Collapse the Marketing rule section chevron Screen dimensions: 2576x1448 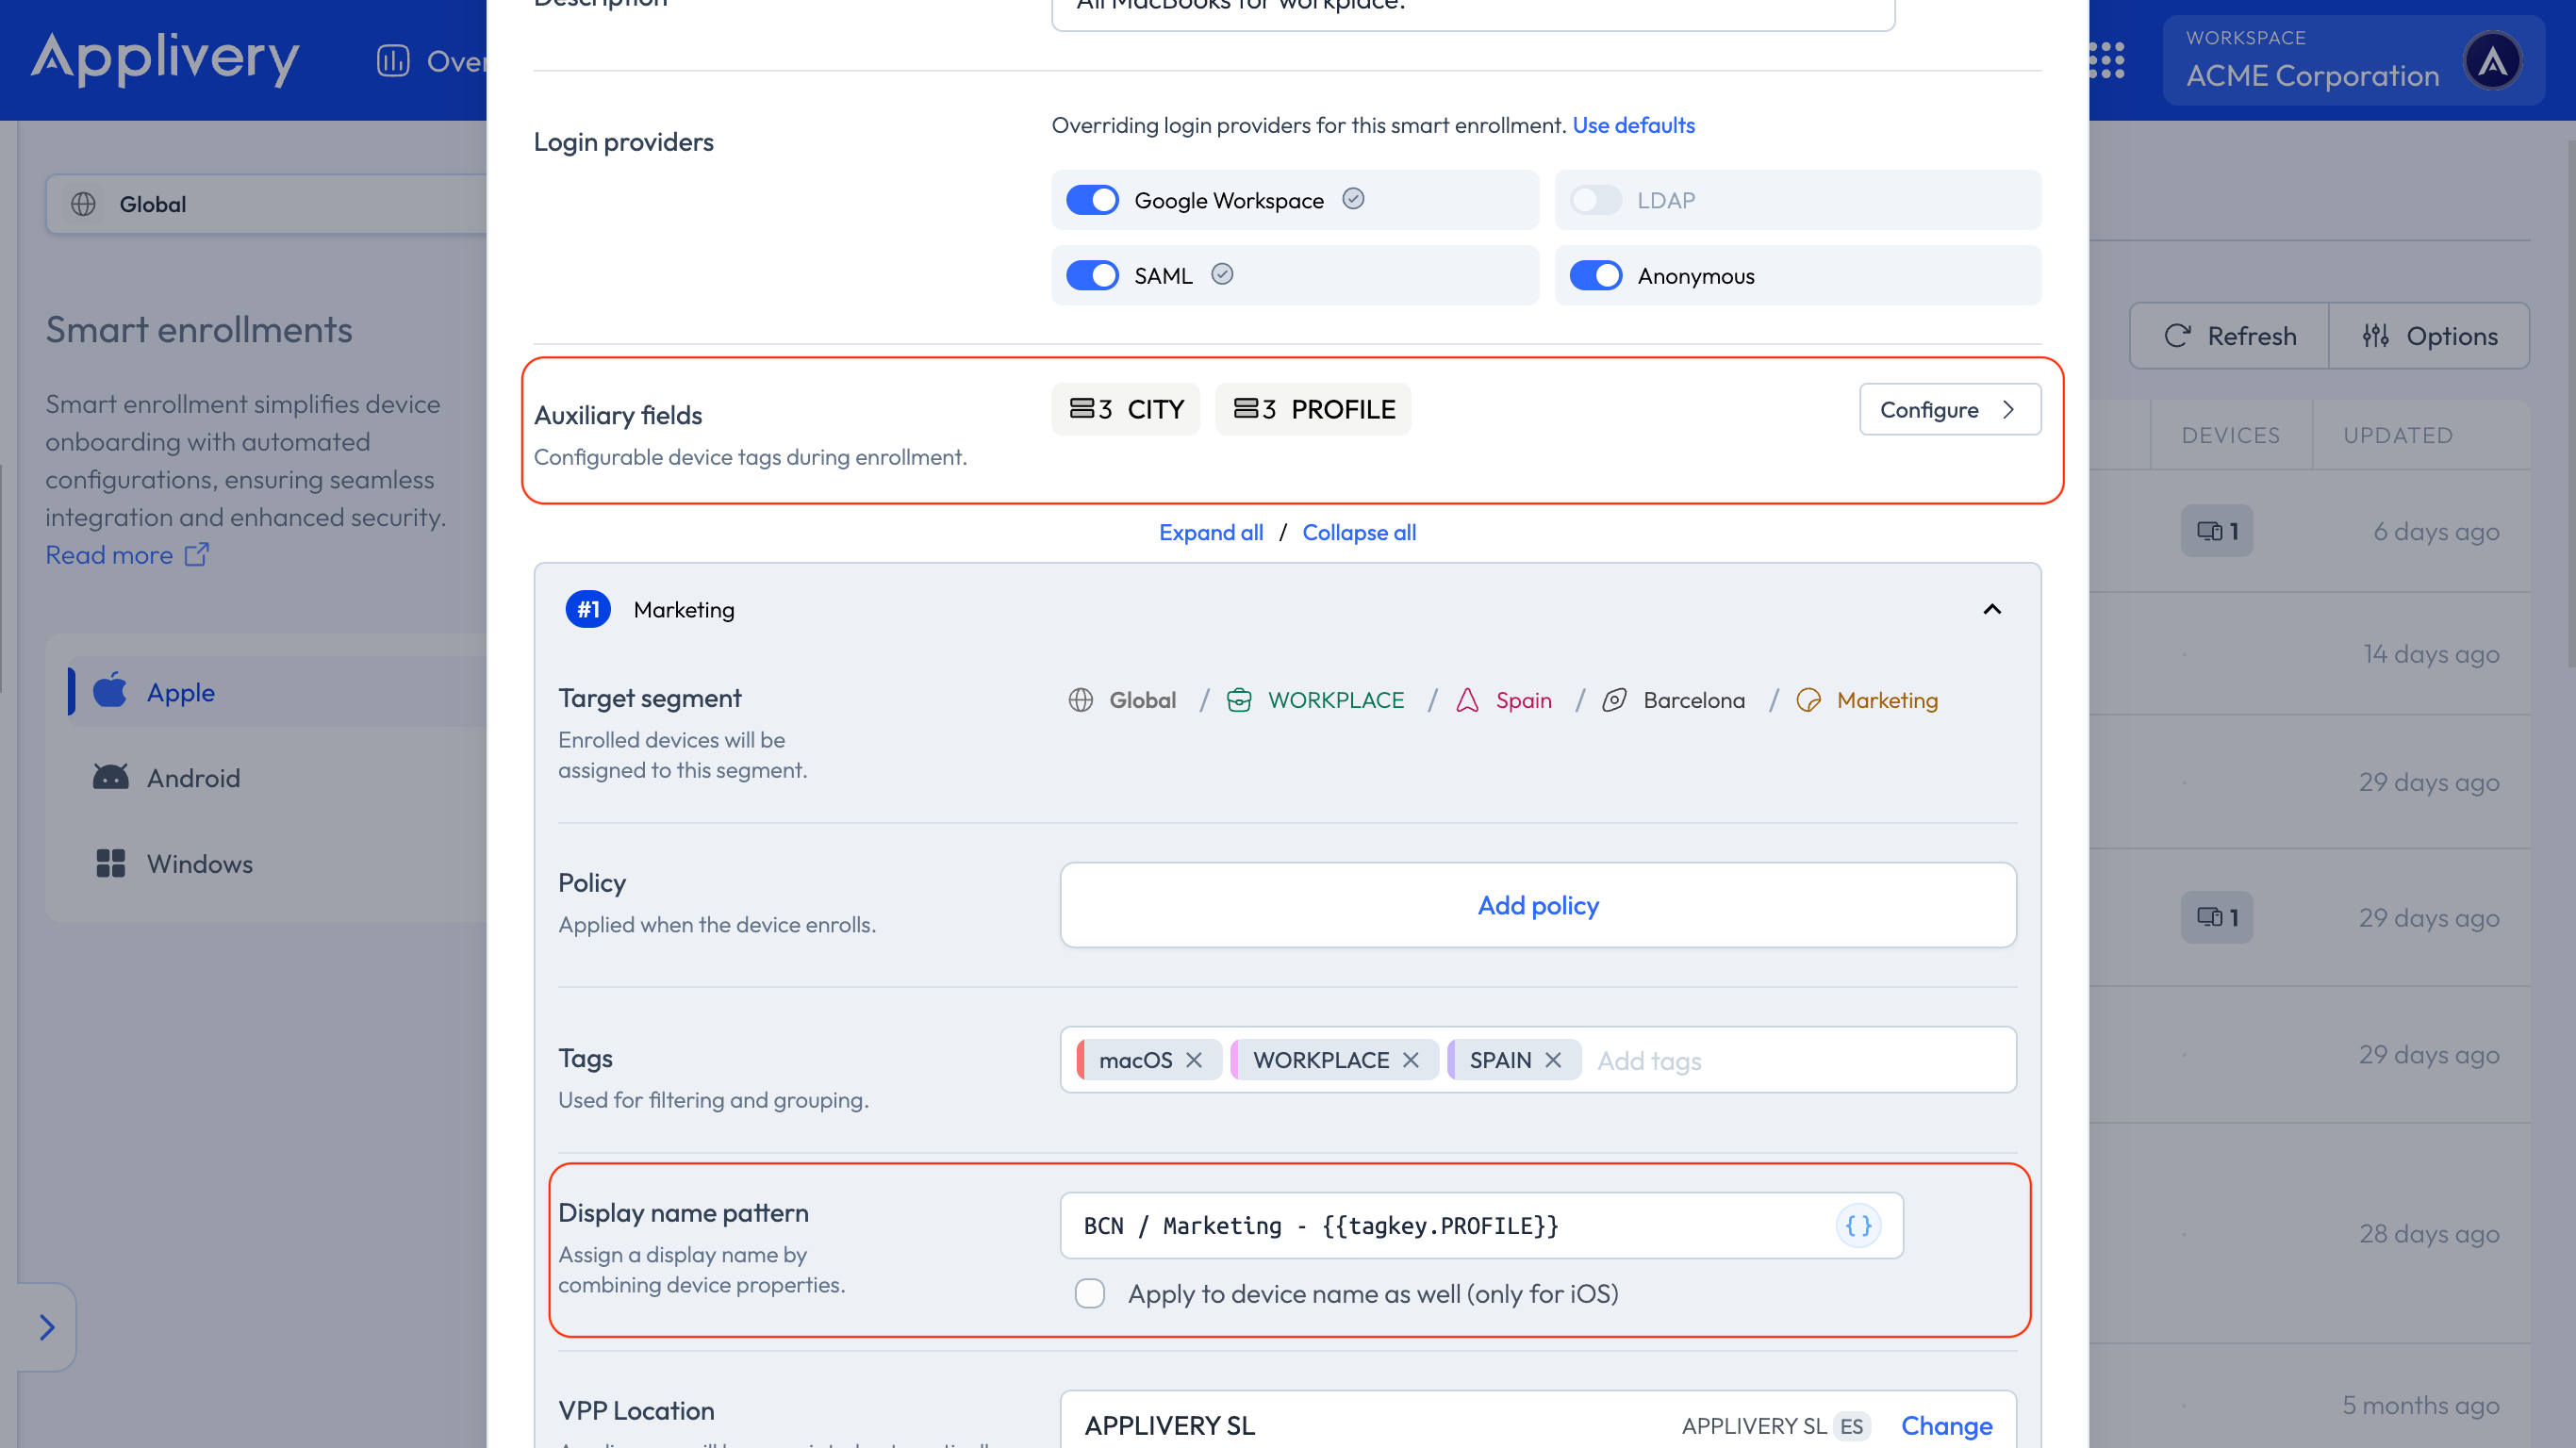(x=1991, y=609)
